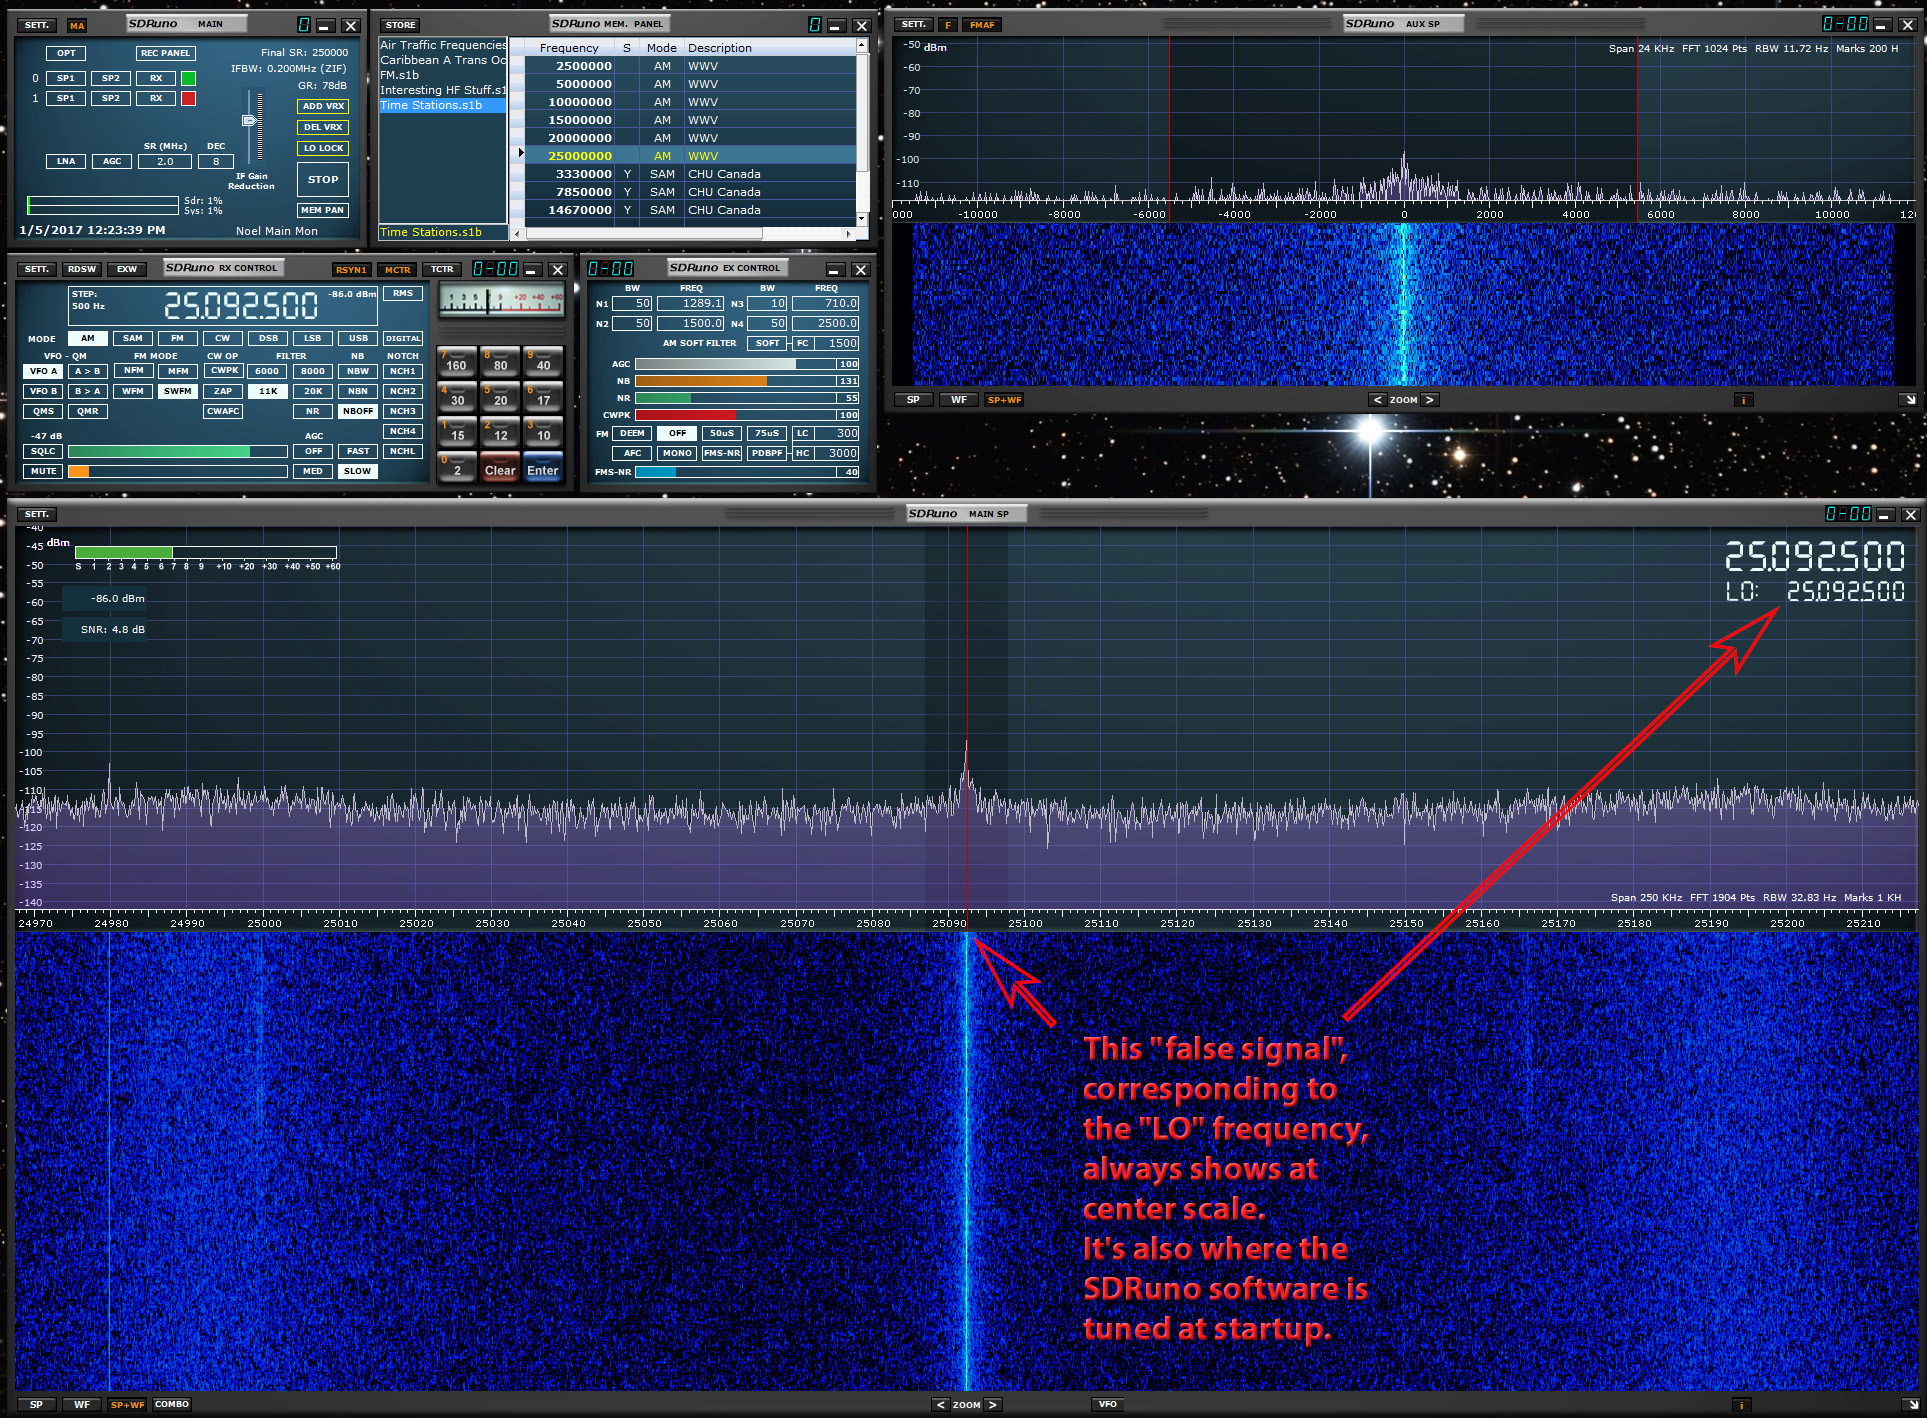Image resolution: width=1927 pixels, height=1418 pixels.
Task: Select CW mode
Action: pos(222,338)
